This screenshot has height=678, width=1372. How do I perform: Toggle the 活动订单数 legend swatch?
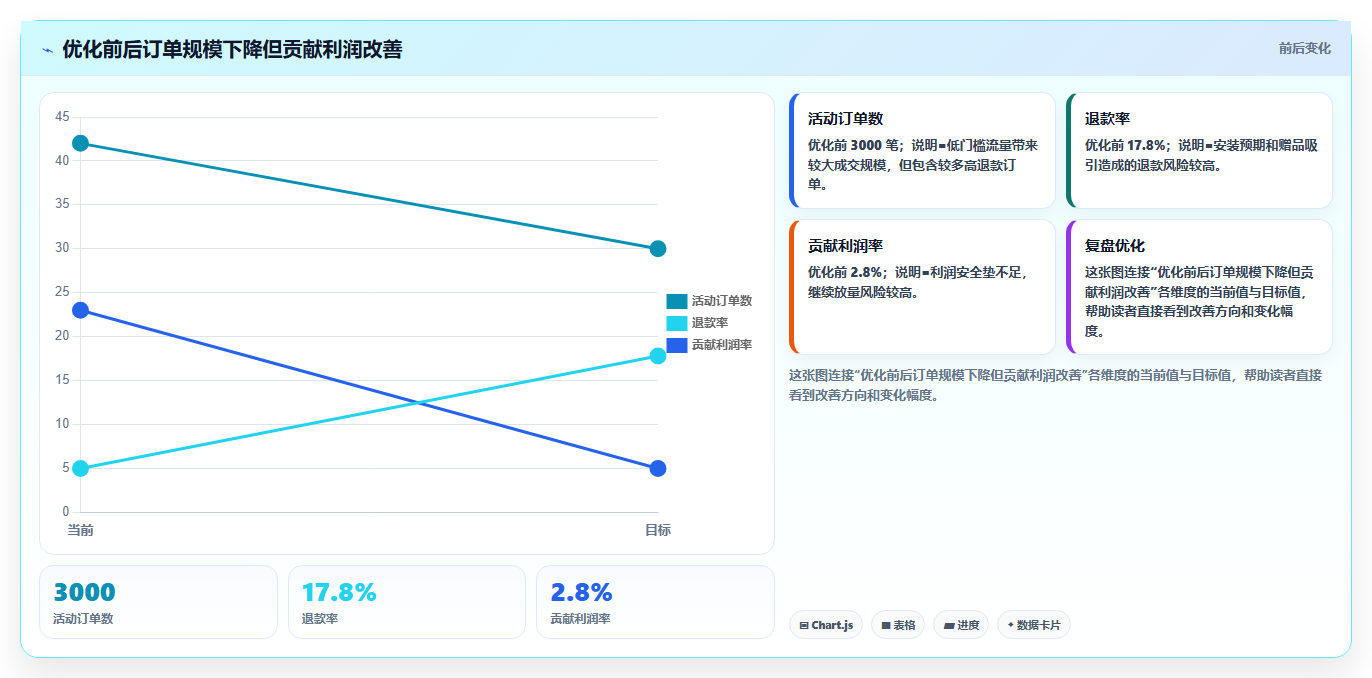(x=677, y=301)
